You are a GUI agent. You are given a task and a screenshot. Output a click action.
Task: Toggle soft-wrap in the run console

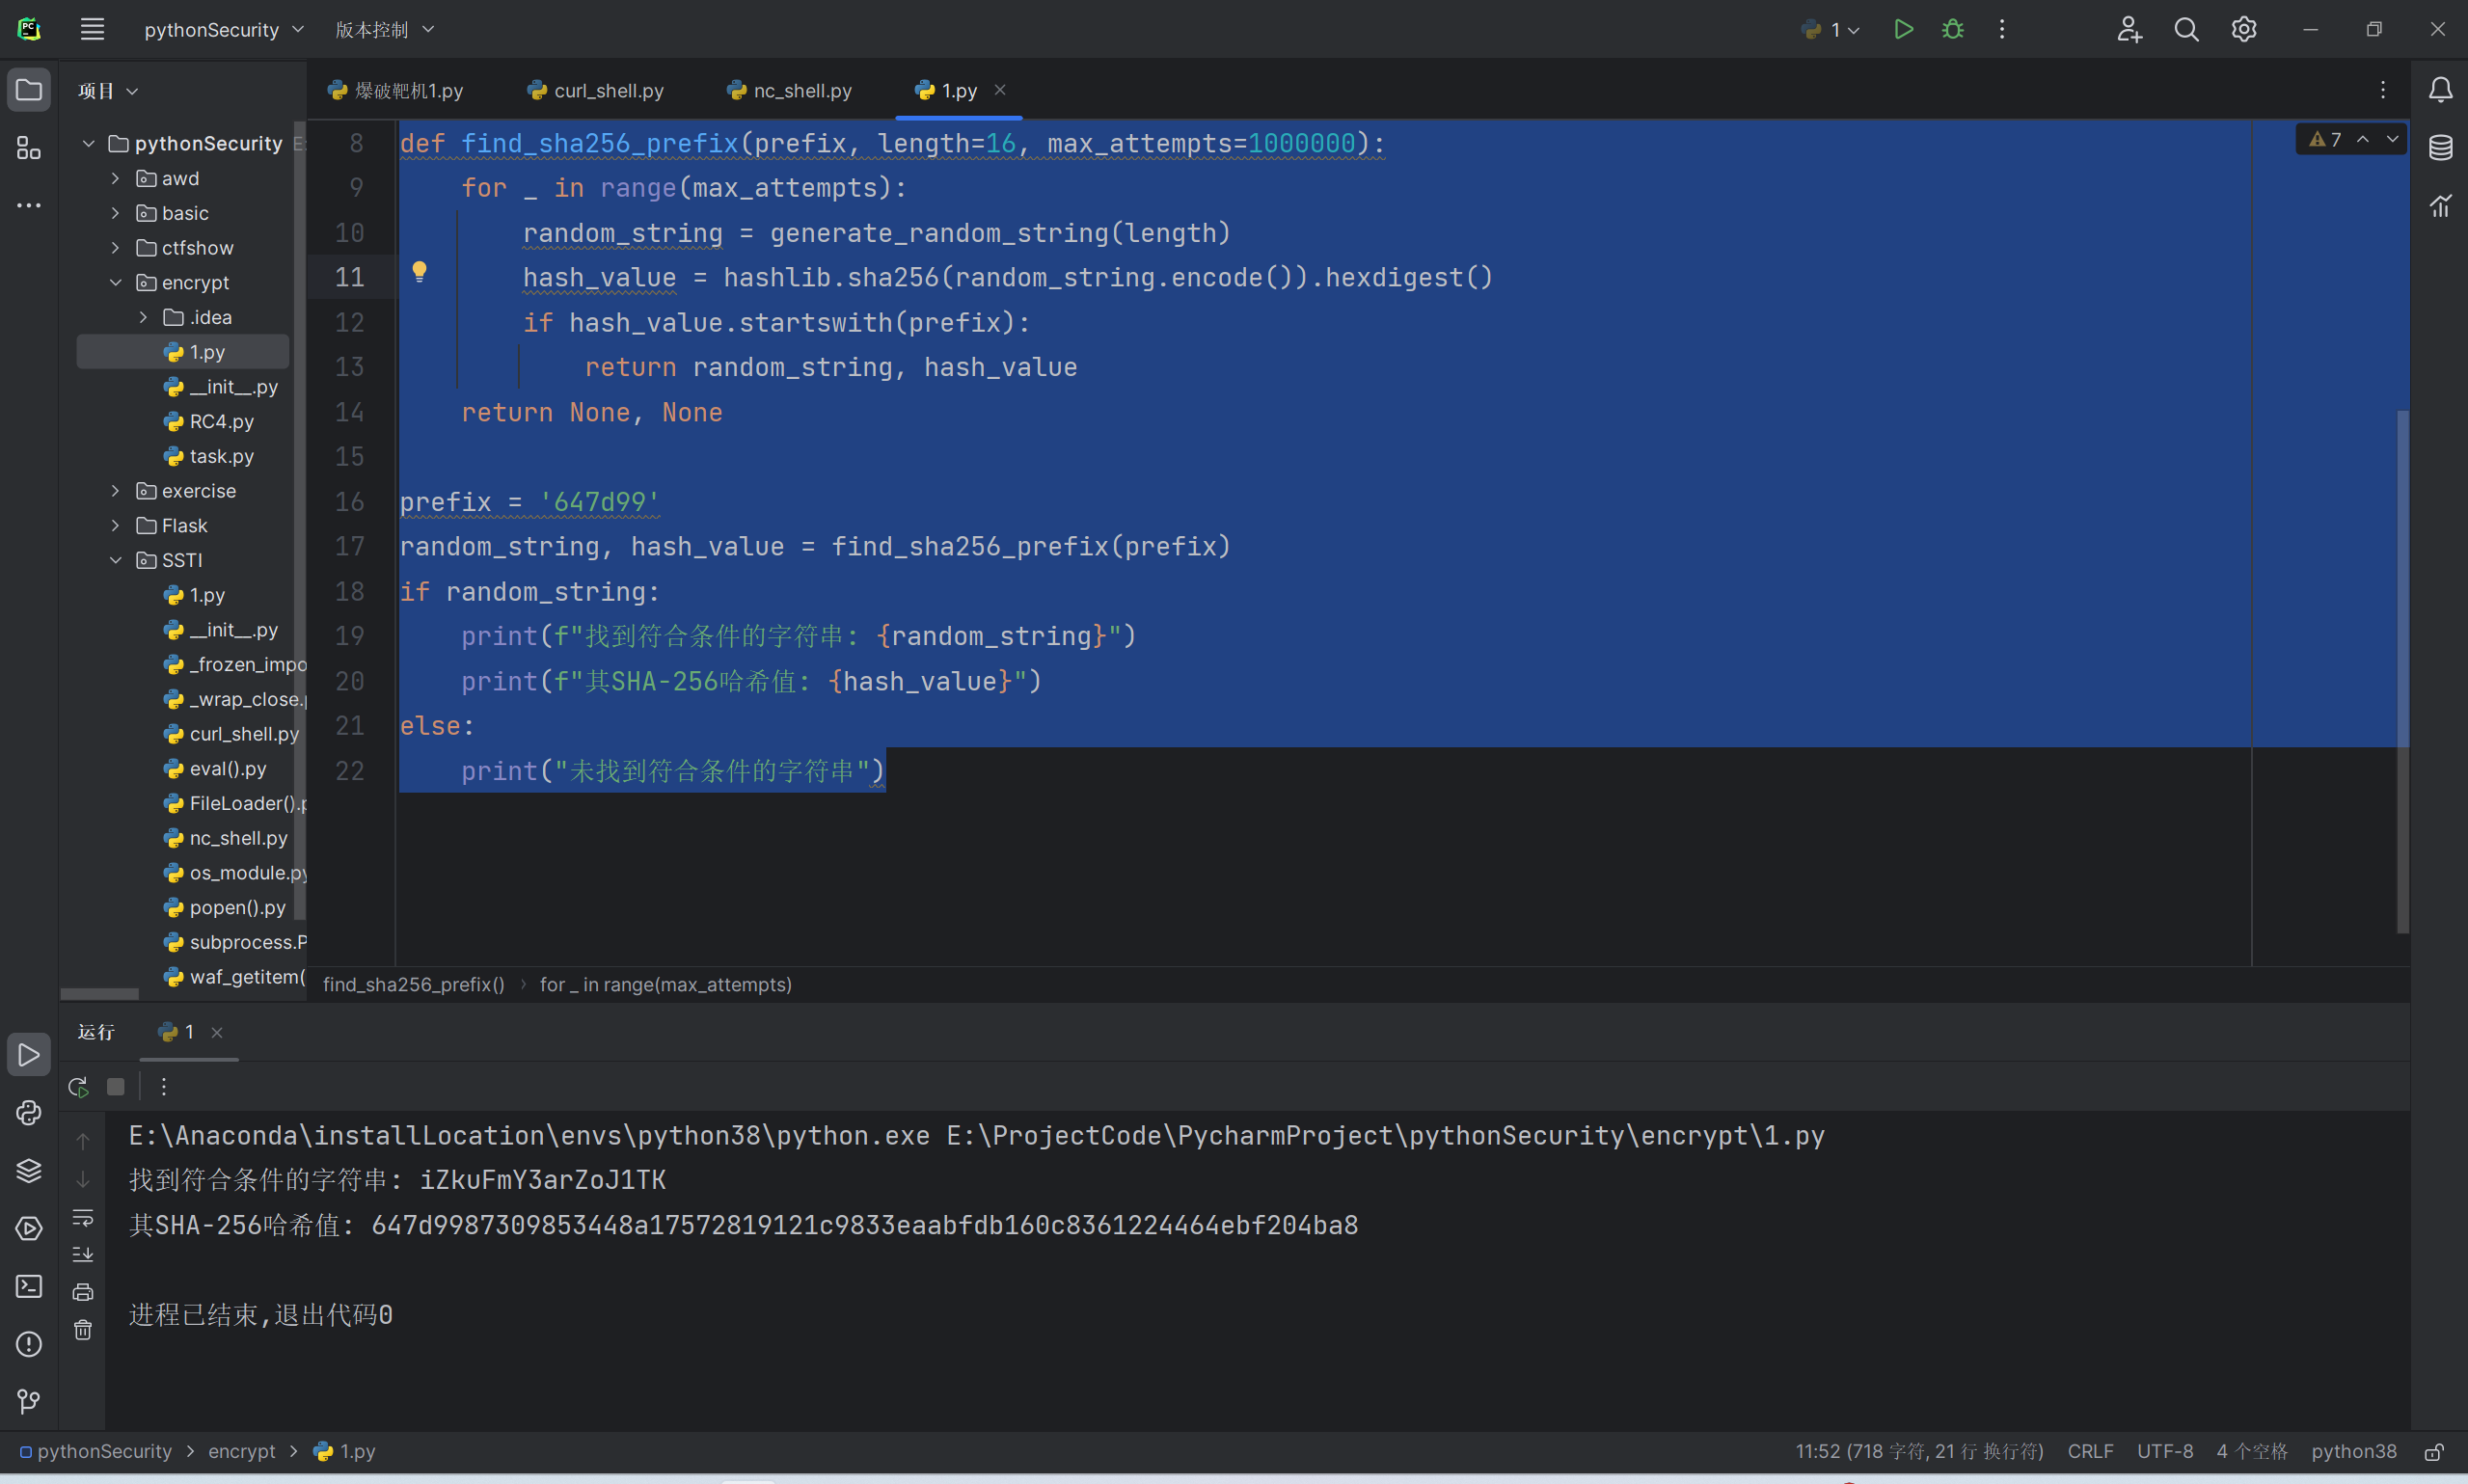[83, 1217]
